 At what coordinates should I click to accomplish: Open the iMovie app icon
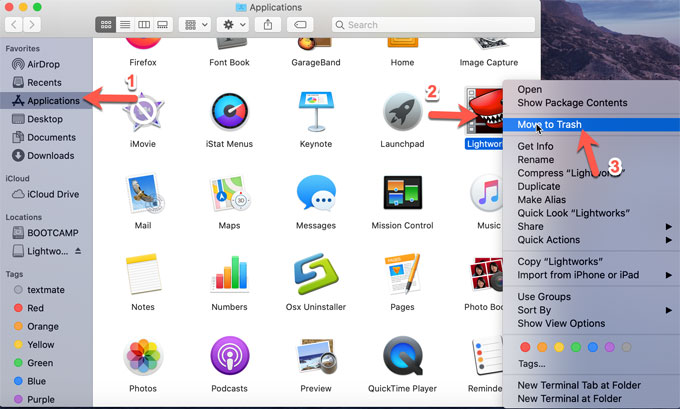pyautogui.click(x=143, y=112)
